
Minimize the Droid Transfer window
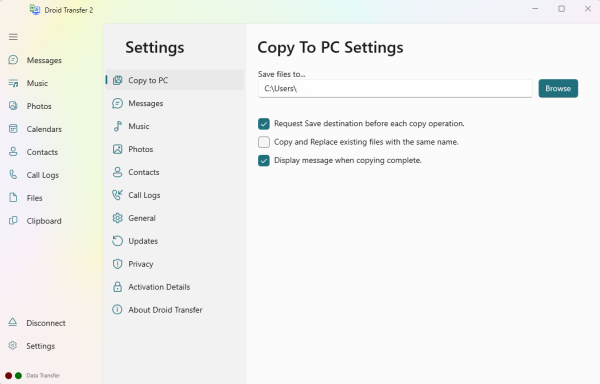tap(535, 8)
